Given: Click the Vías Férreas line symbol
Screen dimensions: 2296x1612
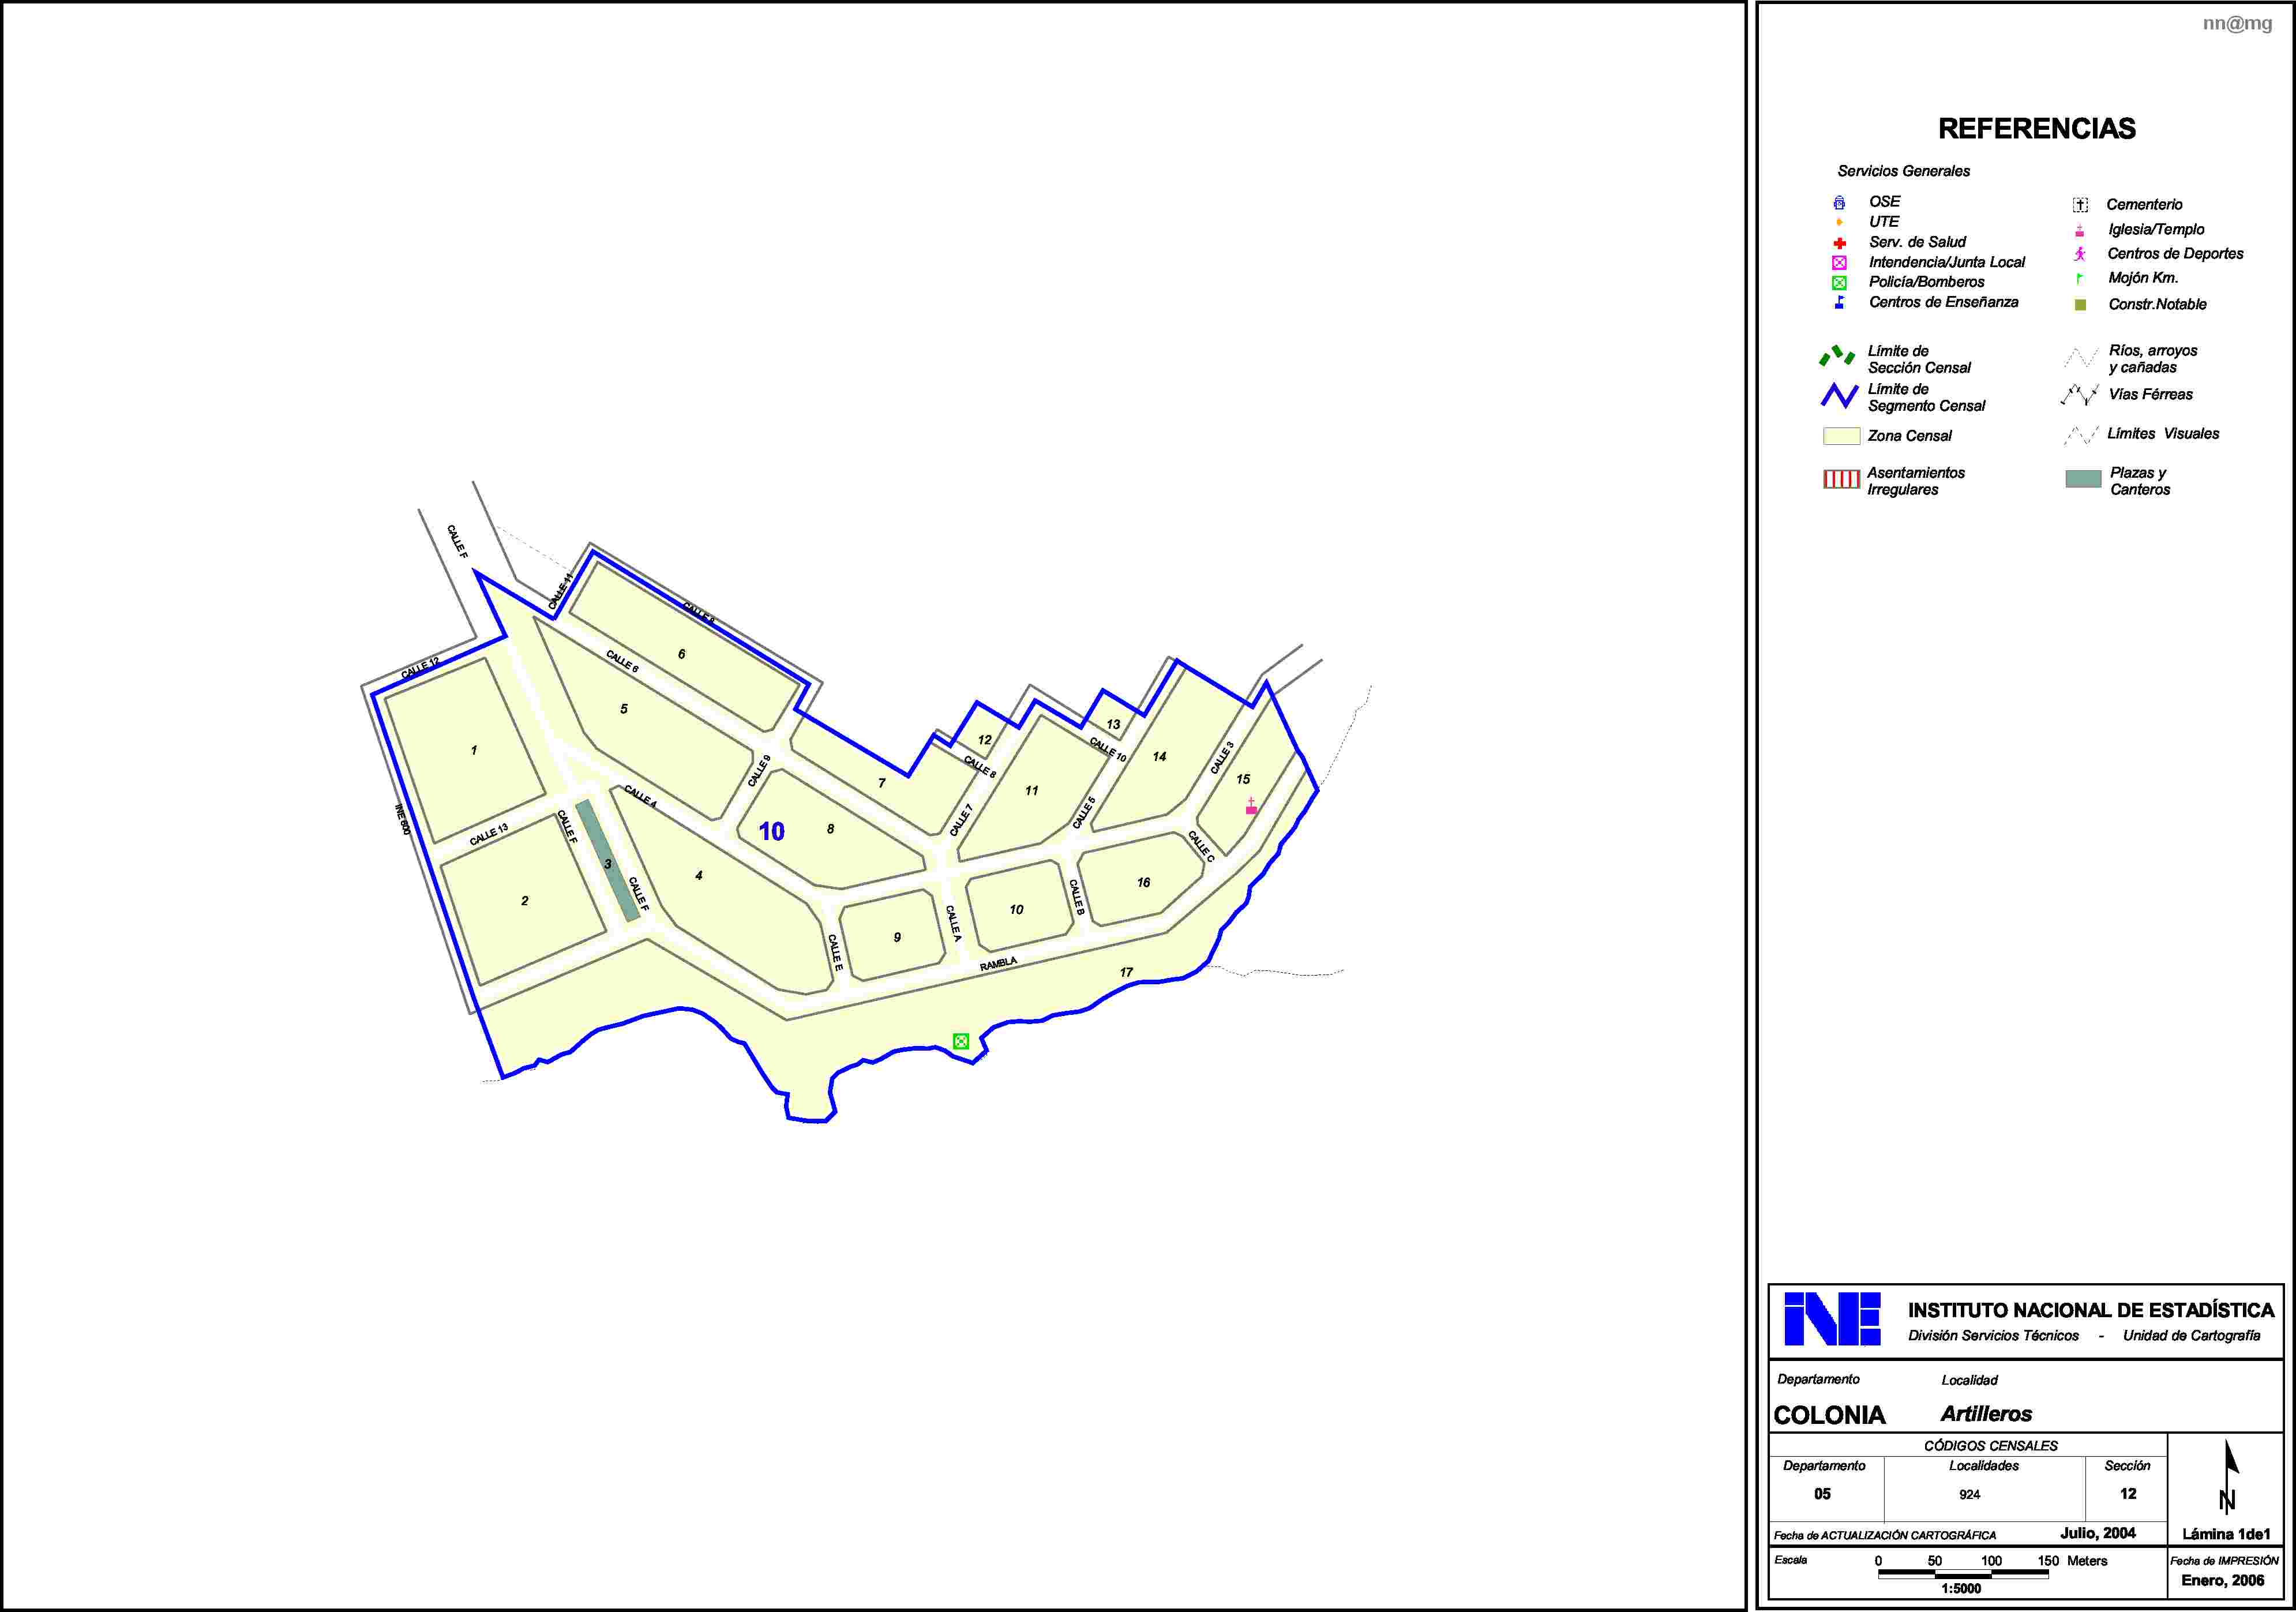Looking at the screenshot, I should [2080, 395].
